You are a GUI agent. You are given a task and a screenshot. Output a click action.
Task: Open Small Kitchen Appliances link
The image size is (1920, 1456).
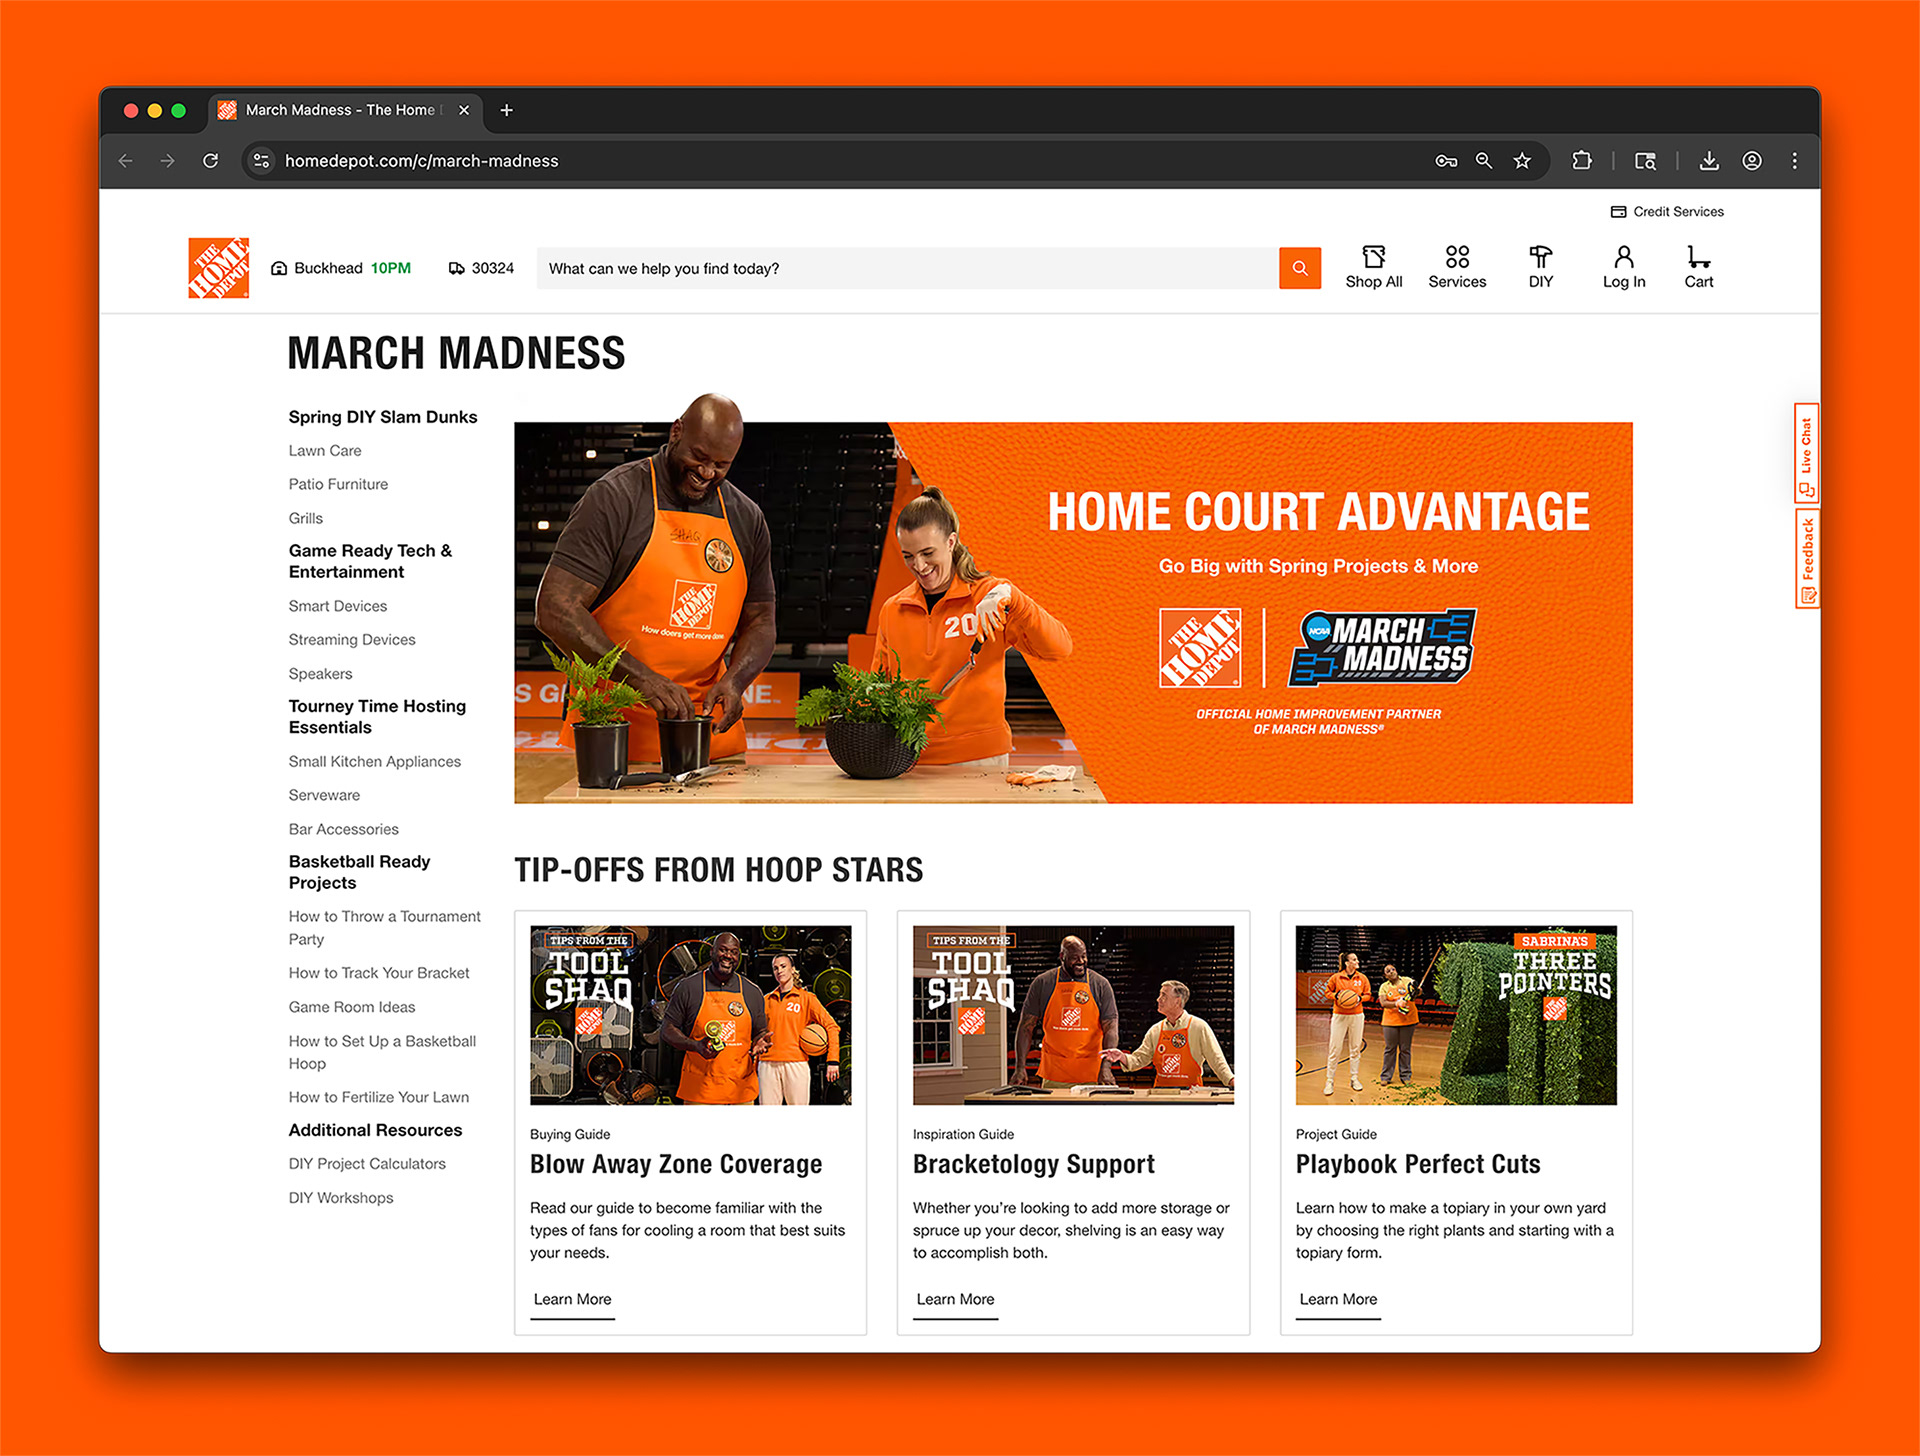coord(375,762)
